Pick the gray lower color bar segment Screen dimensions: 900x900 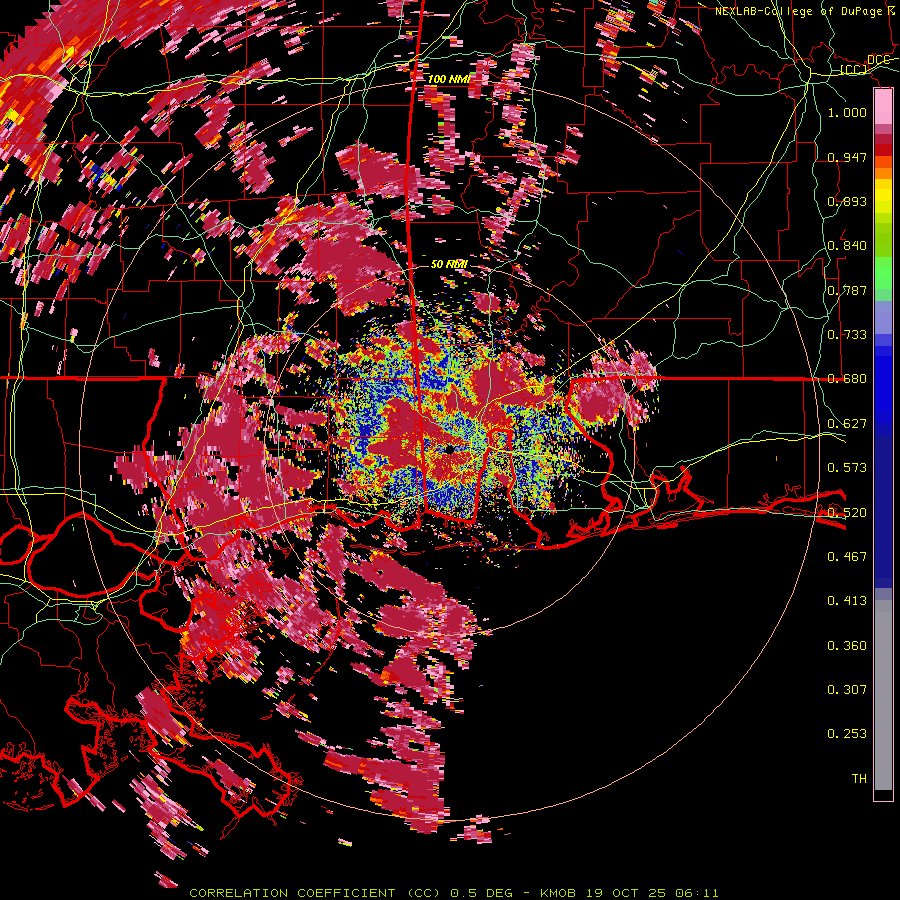883,695
